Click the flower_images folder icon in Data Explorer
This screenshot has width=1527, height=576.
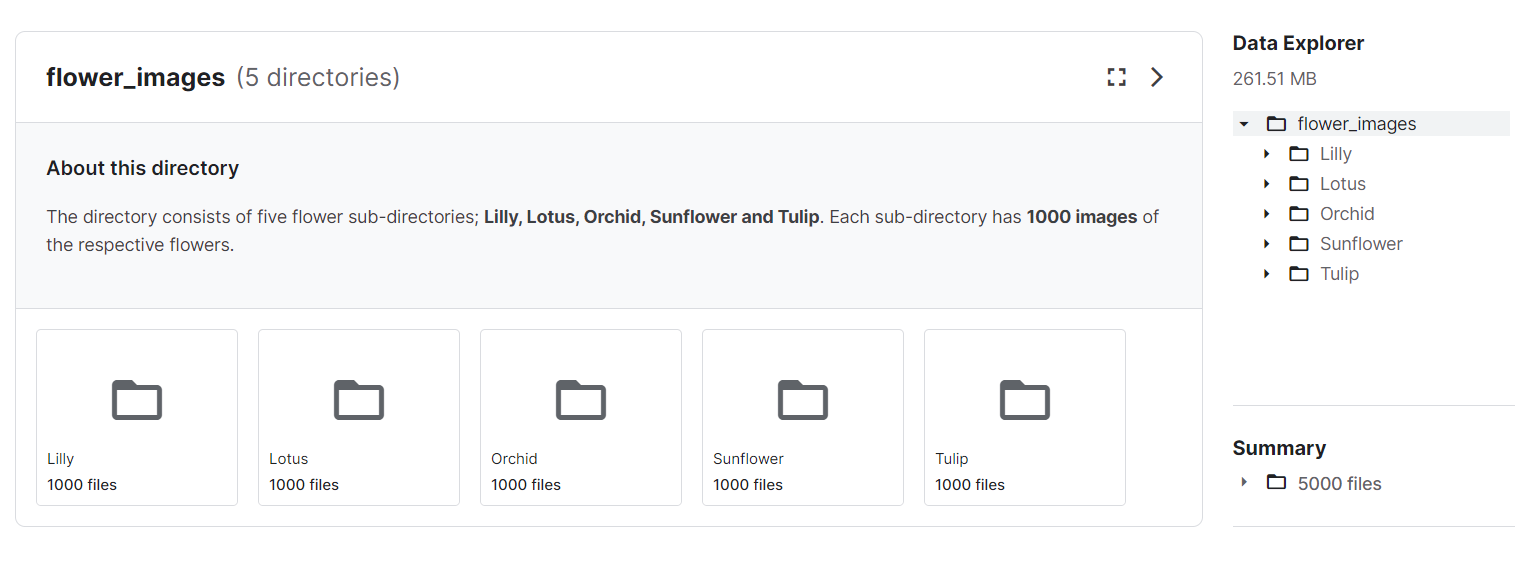tap(1276, 124)
